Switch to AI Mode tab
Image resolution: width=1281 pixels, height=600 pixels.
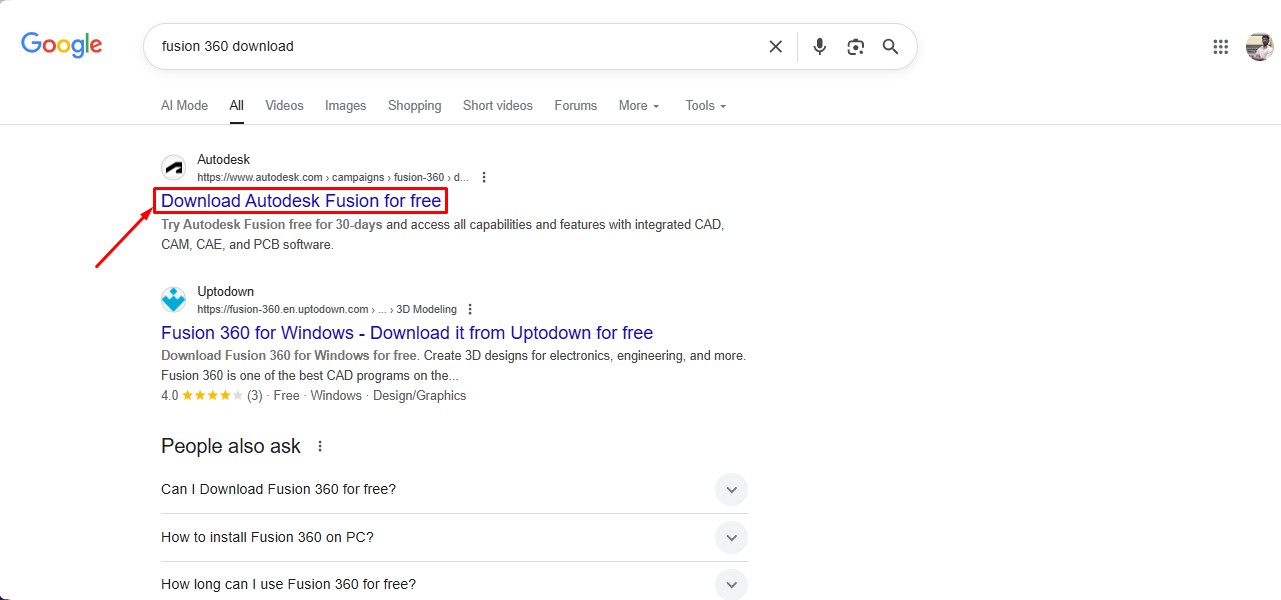tap(185, 106)
